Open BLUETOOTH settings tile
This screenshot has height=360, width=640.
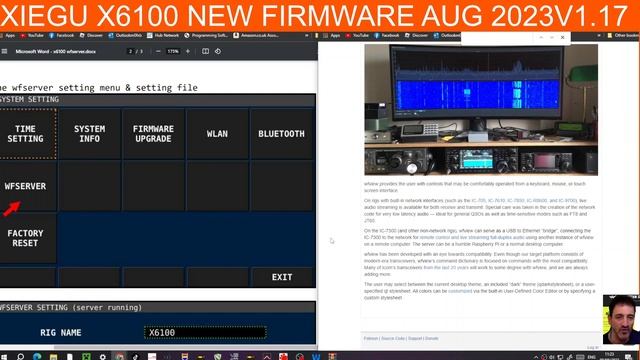coord(281,133)
